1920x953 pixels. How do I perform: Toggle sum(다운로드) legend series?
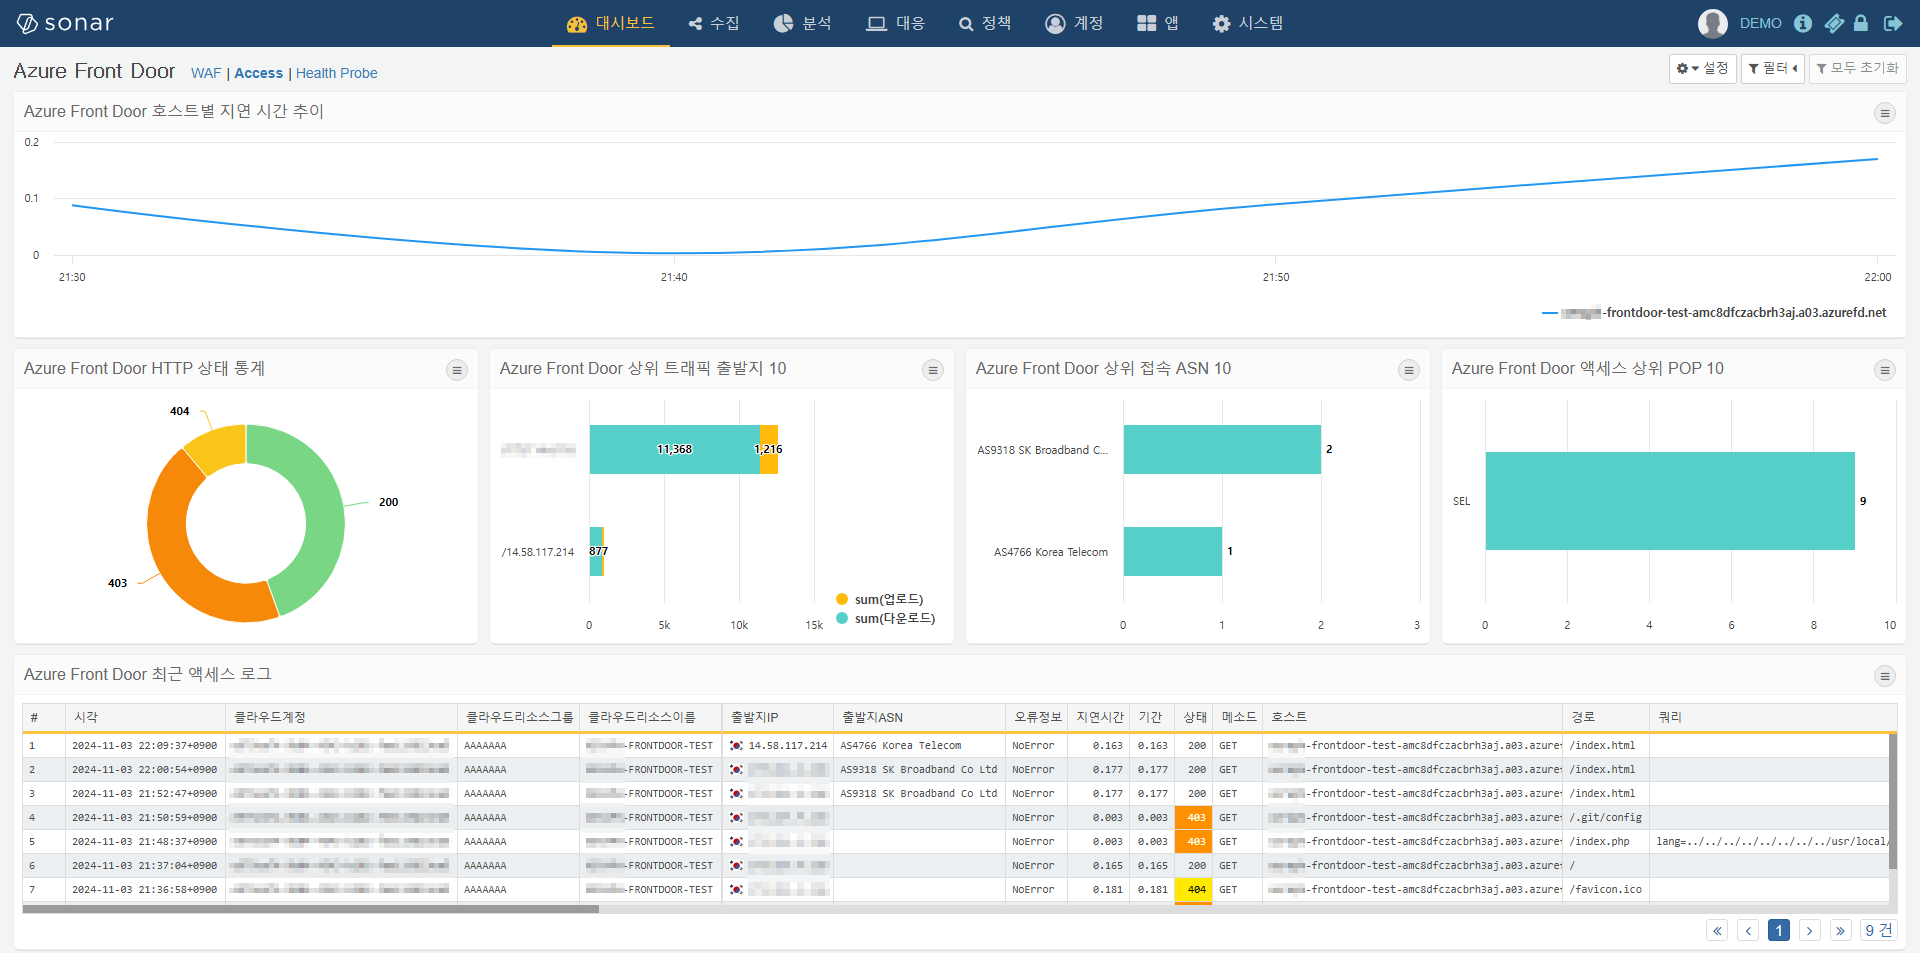(x=886, y=618)
